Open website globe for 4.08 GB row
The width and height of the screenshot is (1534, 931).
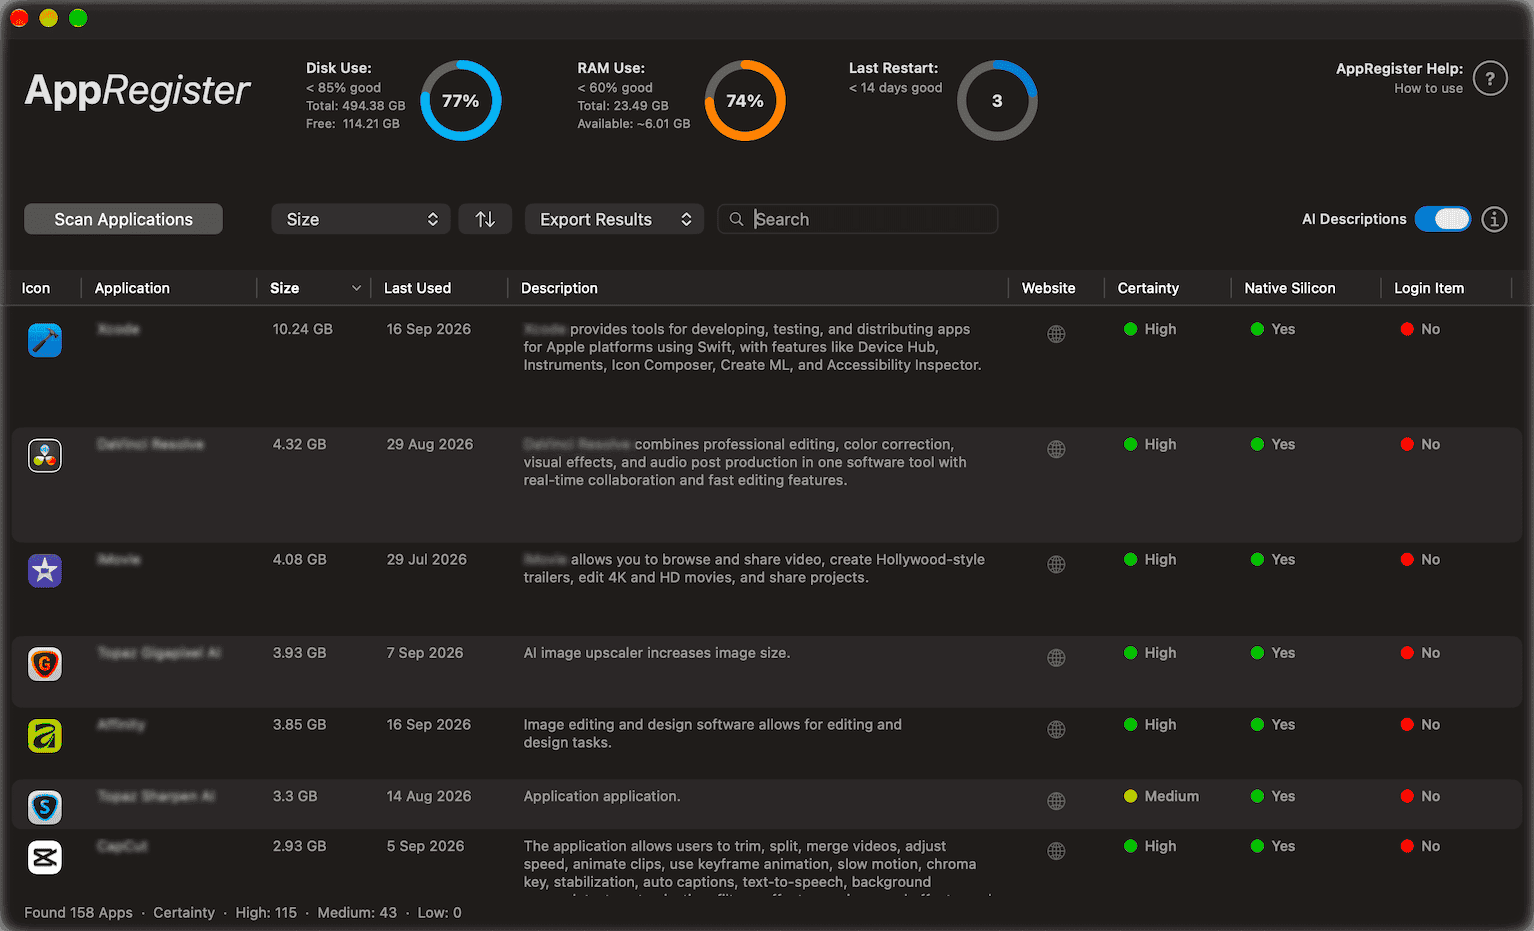pyautogui.click(x=1056, y=564)
